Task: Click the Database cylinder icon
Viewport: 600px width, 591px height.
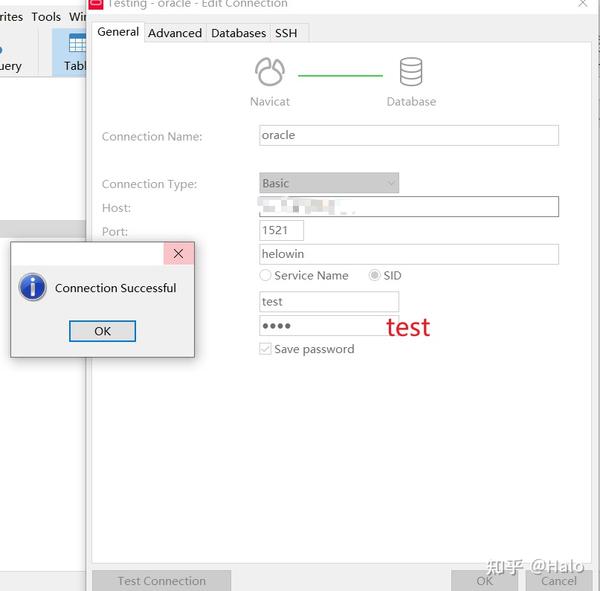Action: click(x=411, y=72)
